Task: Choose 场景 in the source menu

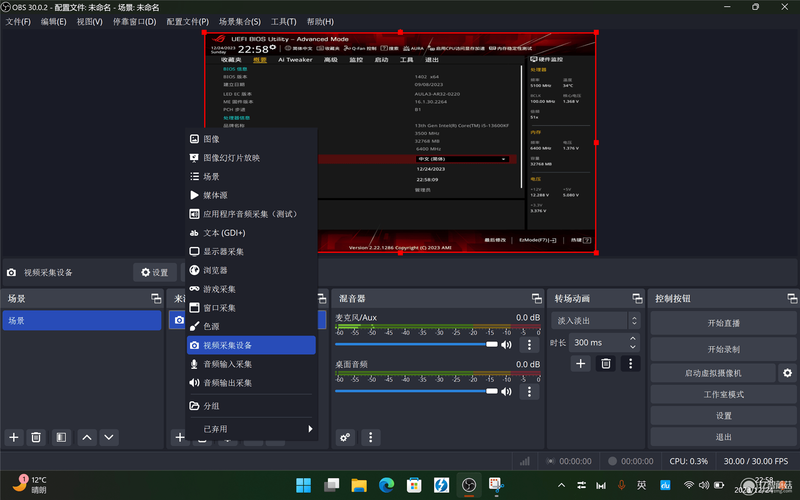Action: (251, 177)
